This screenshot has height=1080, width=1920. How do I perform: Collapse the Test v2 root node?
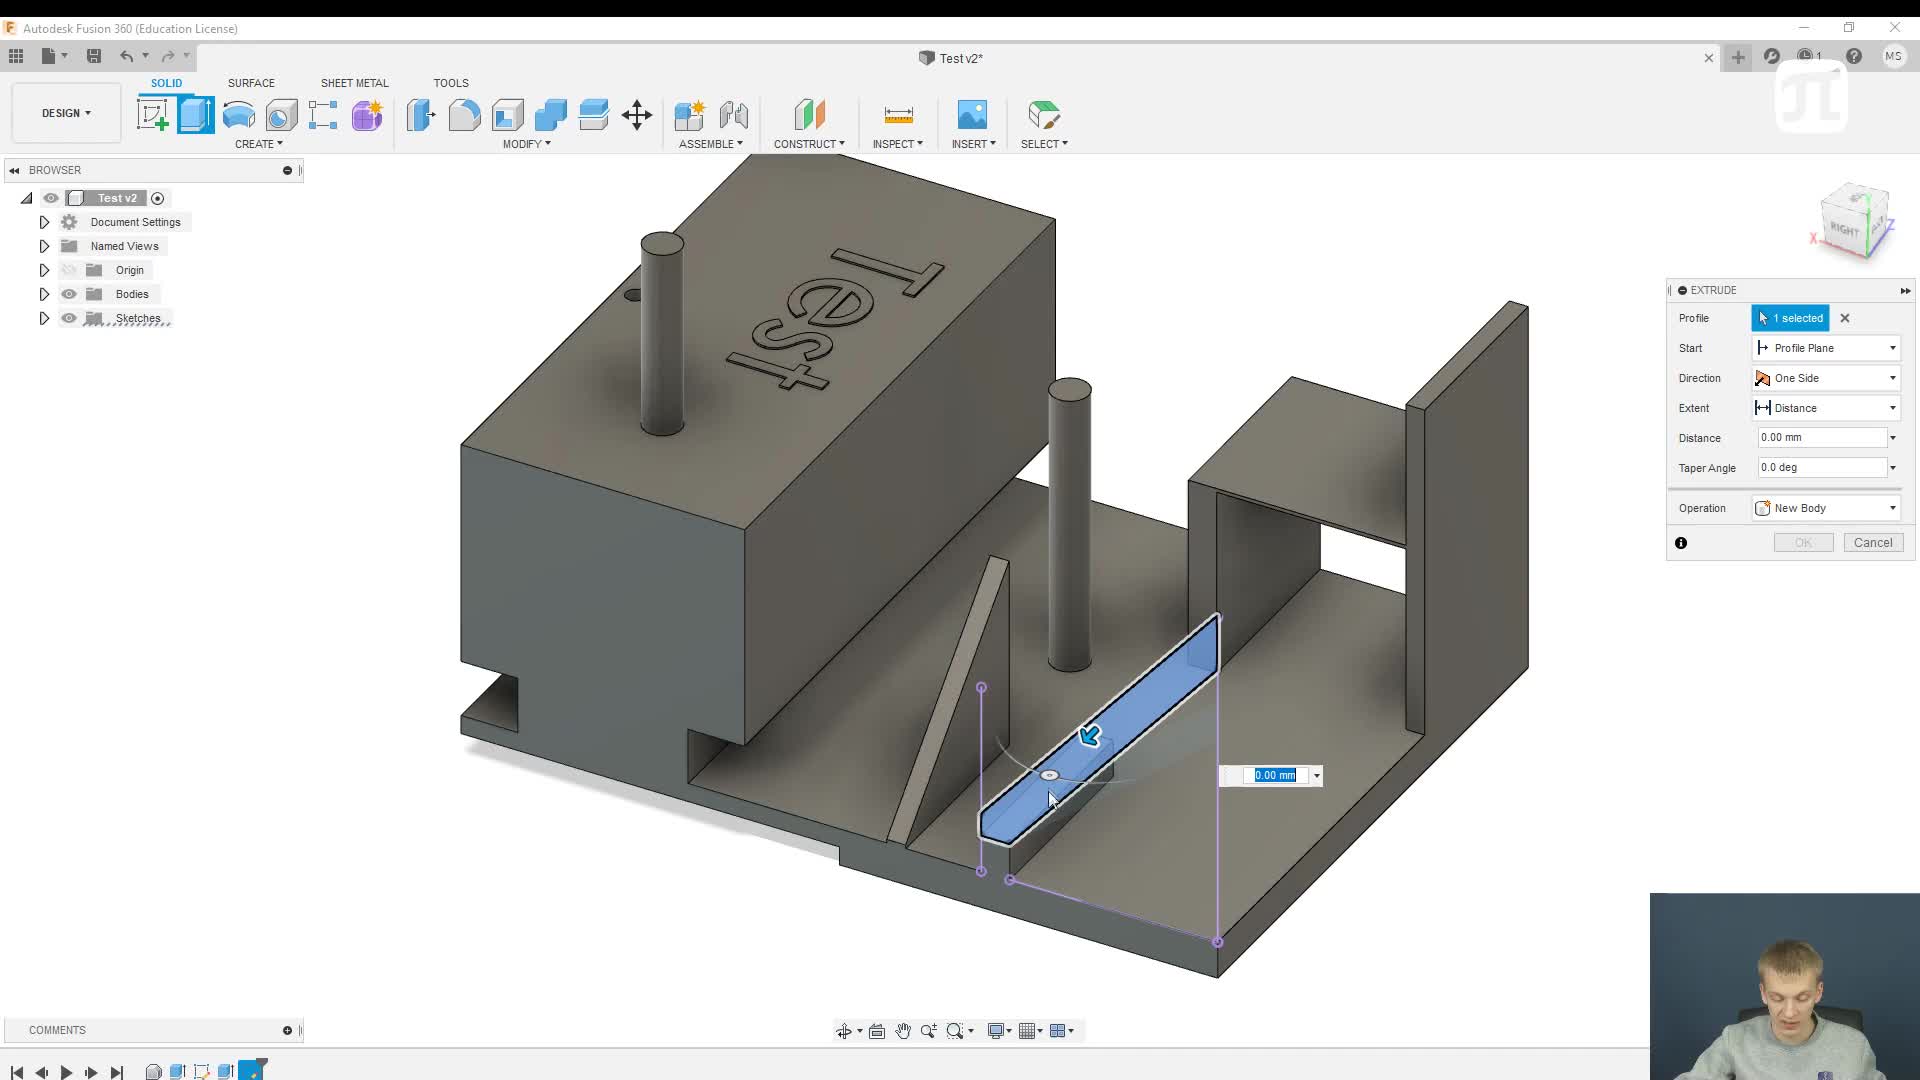27,198
